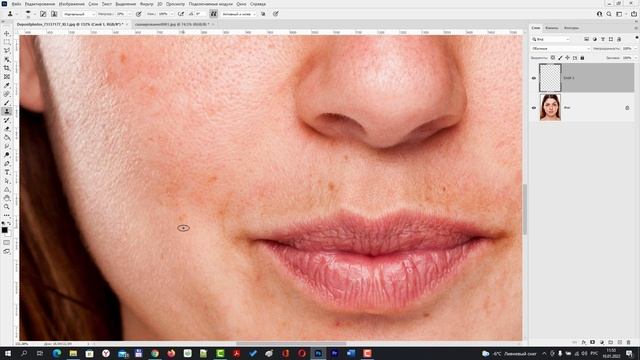
Task: Open the workspace switcher icon
Action: pyautogui.click(x=619, y=14)
